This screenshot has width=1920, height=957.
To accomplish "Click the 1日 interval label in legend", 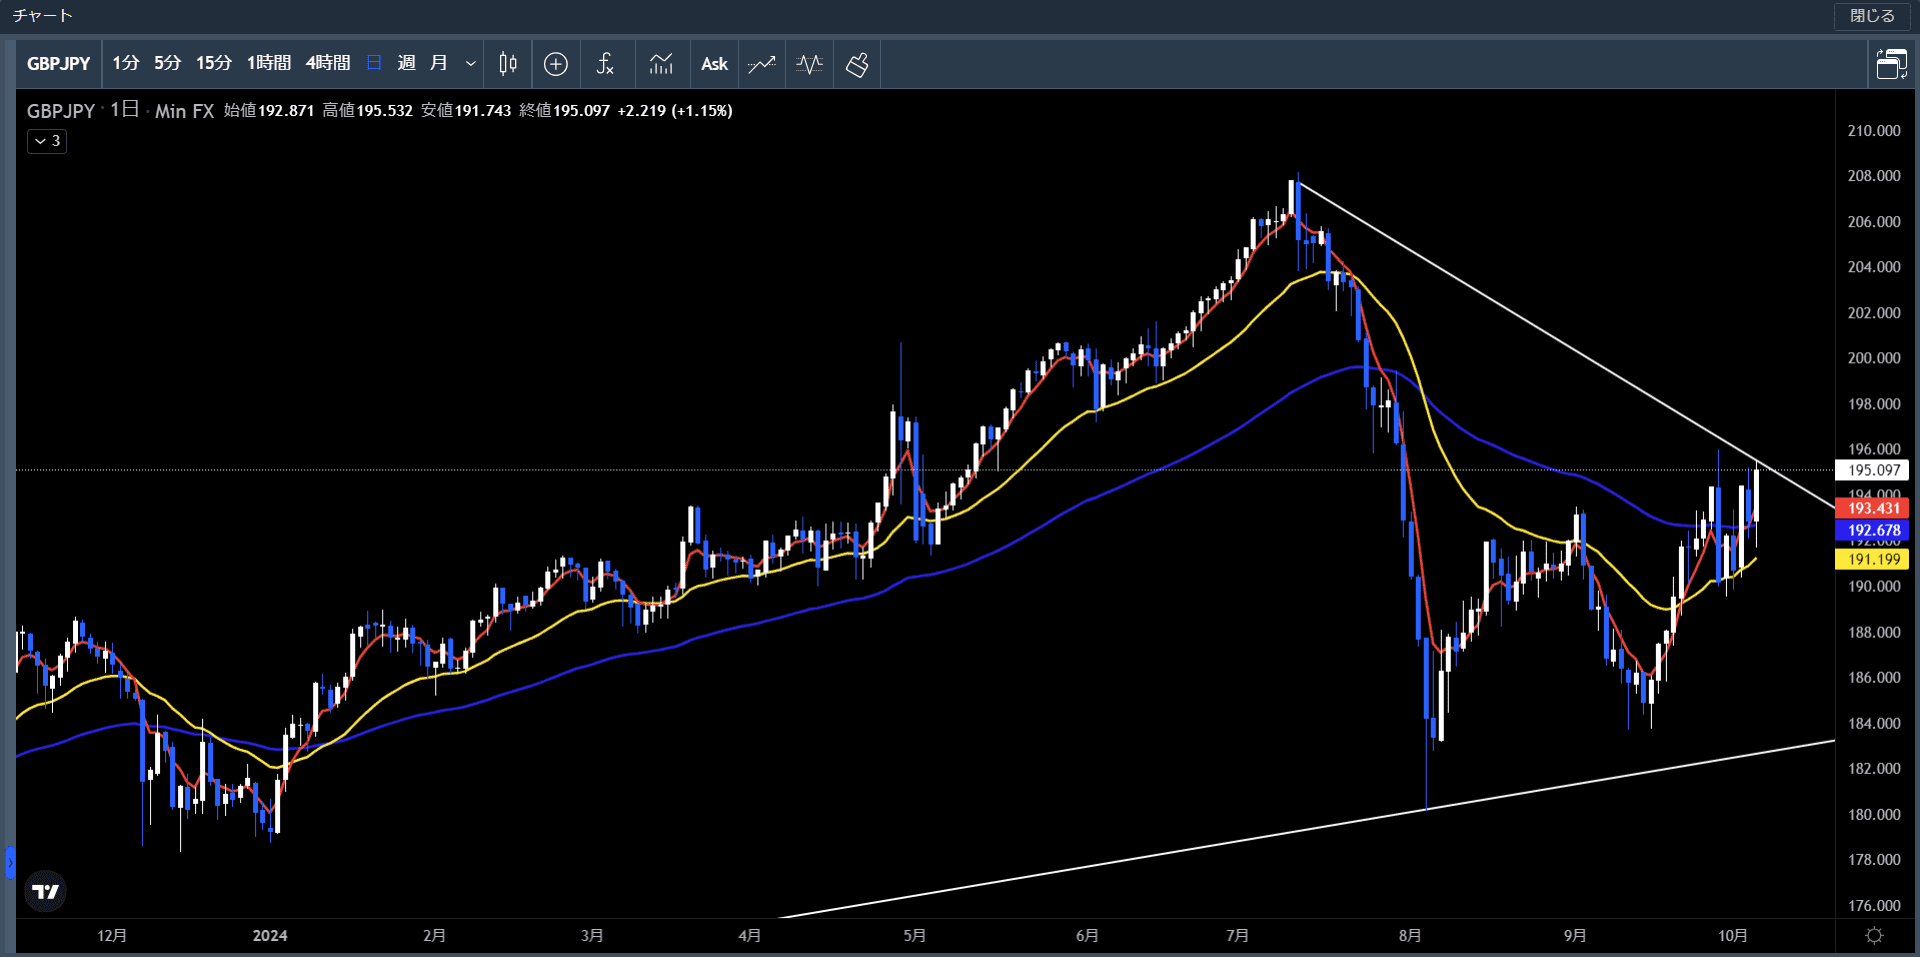I will click(x=124, y=110).
